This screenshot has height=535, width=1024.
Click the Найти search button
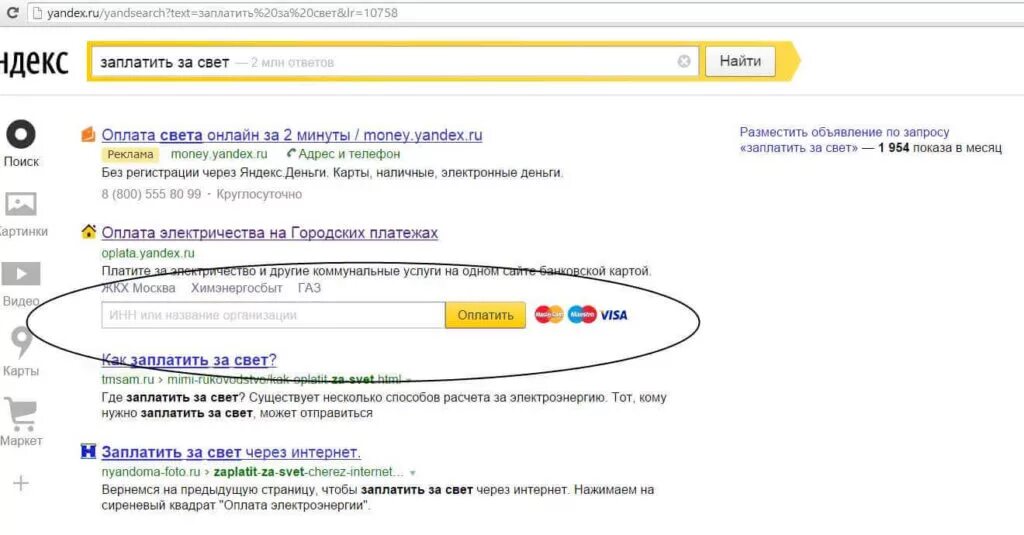(740, 61)
